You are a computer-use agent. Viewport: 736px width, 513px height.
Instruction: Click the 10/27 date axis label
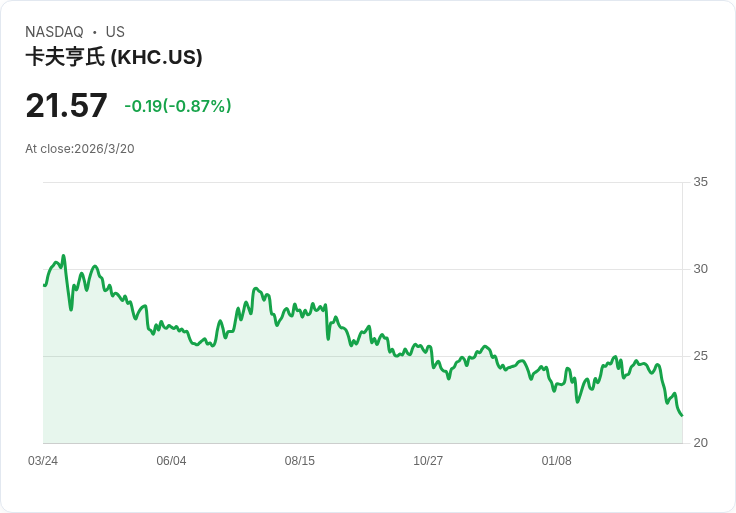pos(428,461)
